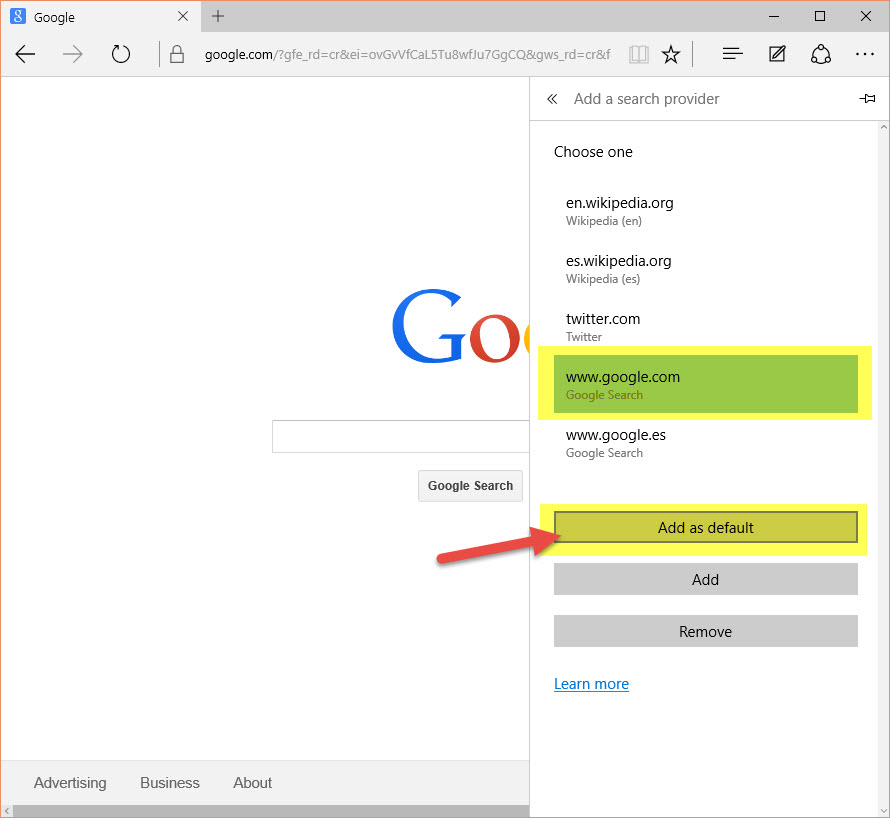Open the More actions ellipsis menu
Screen dimensions: 890x818
[864, 54]
